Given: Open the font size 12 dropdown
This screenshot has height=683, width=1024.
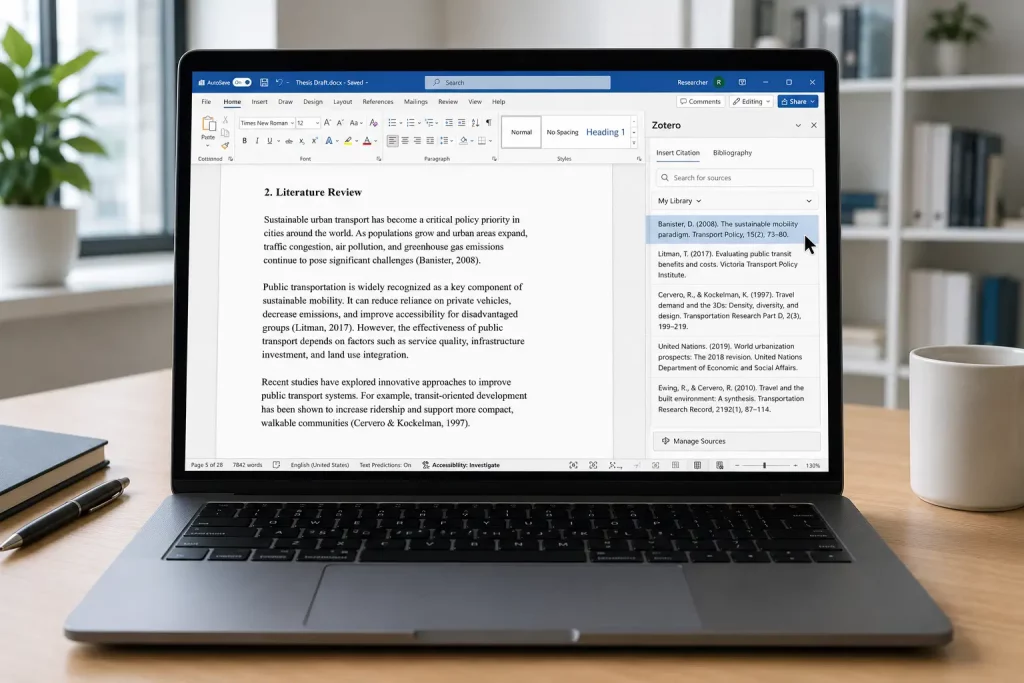Looking at the screenshot, I should [308, 123].
